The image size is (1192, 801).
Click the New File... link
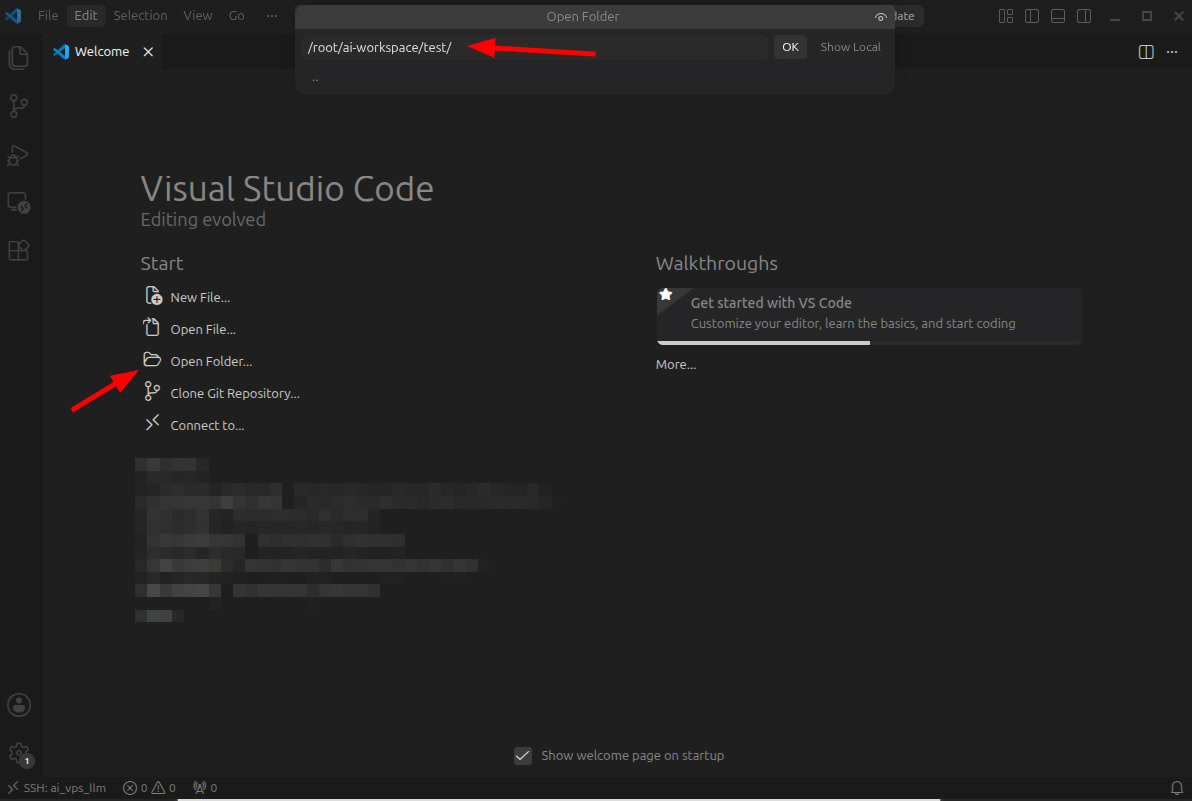[200, 297]
